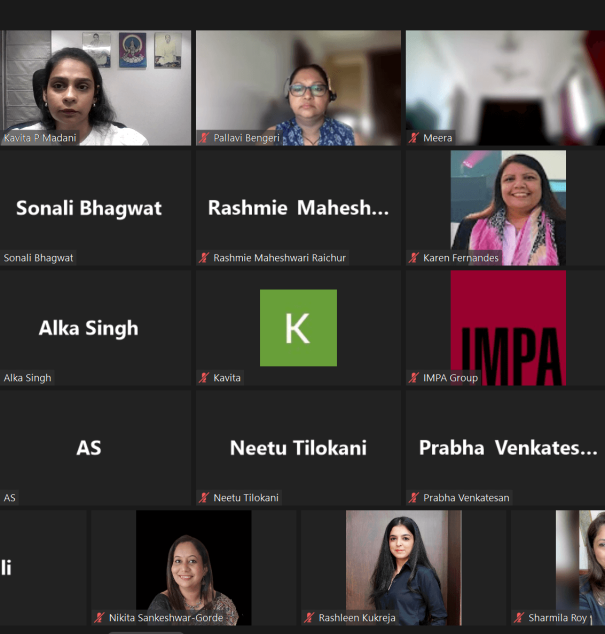The height and width of the screenshot is (634, 605).
Task: Click the IMPA logo tile
Action: click(508, 328)
